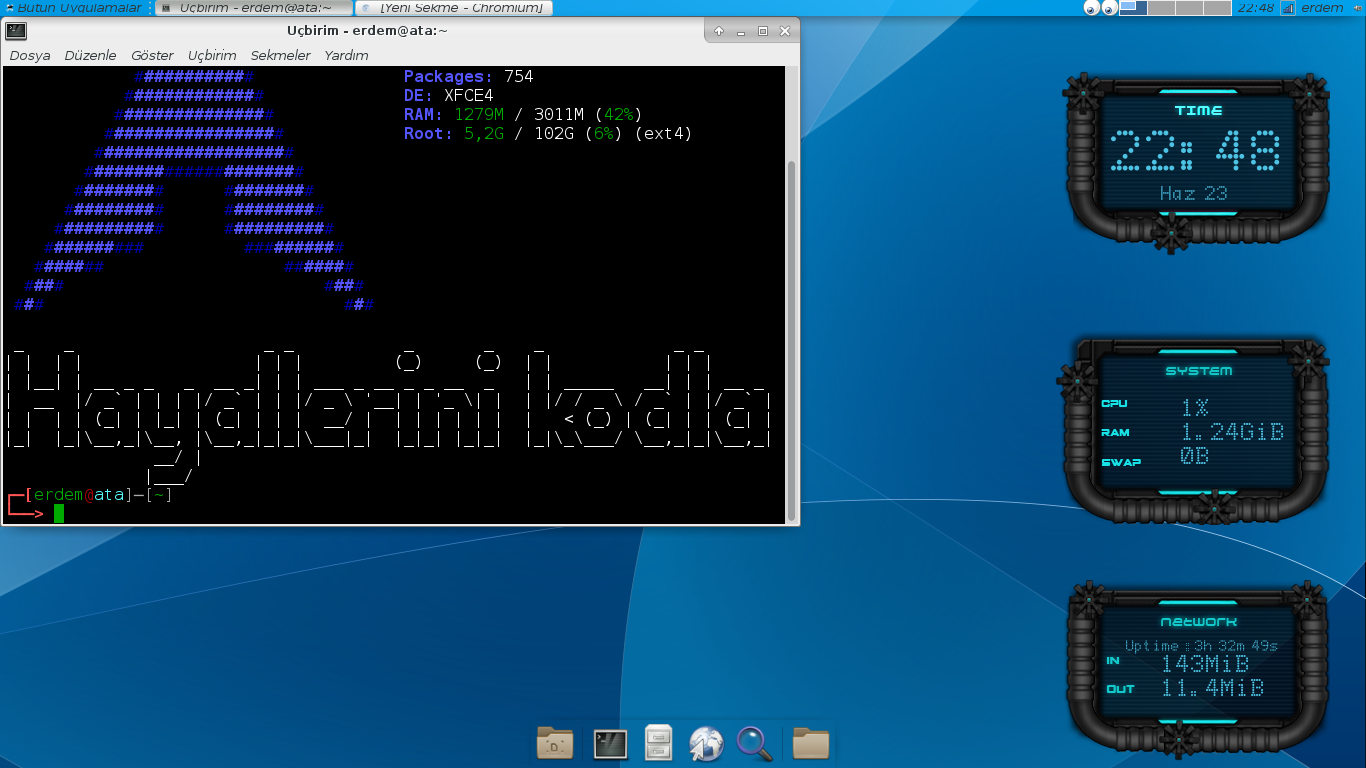Click the 22:48 panel clock
This screenshot has width=1366, height=768.
point(1255,7)
